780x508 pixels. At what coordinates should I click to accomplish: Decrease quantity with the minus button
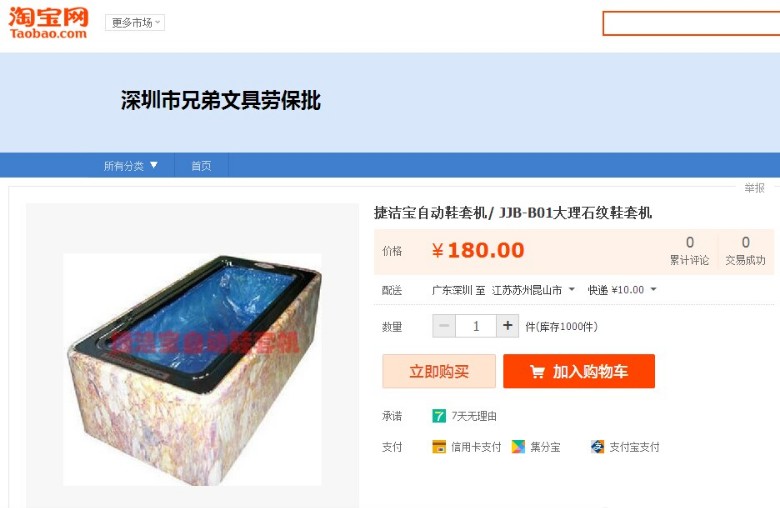[x=444, y=326]
